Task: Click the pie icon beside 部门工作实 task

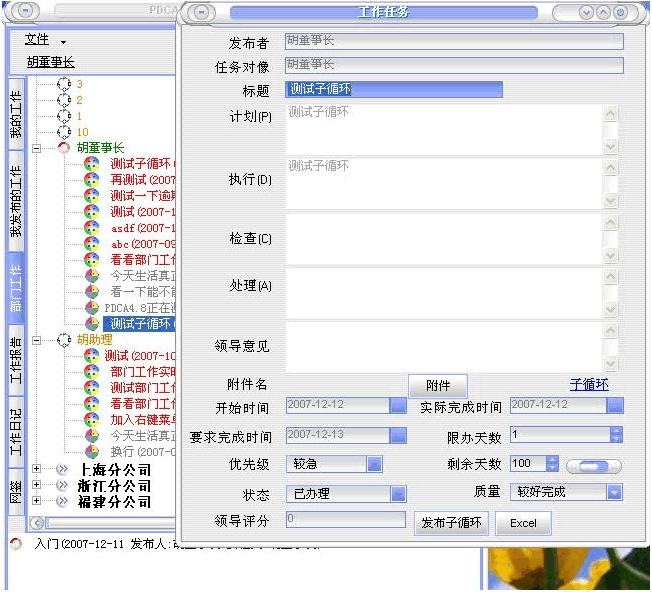Action: (91, 371)
